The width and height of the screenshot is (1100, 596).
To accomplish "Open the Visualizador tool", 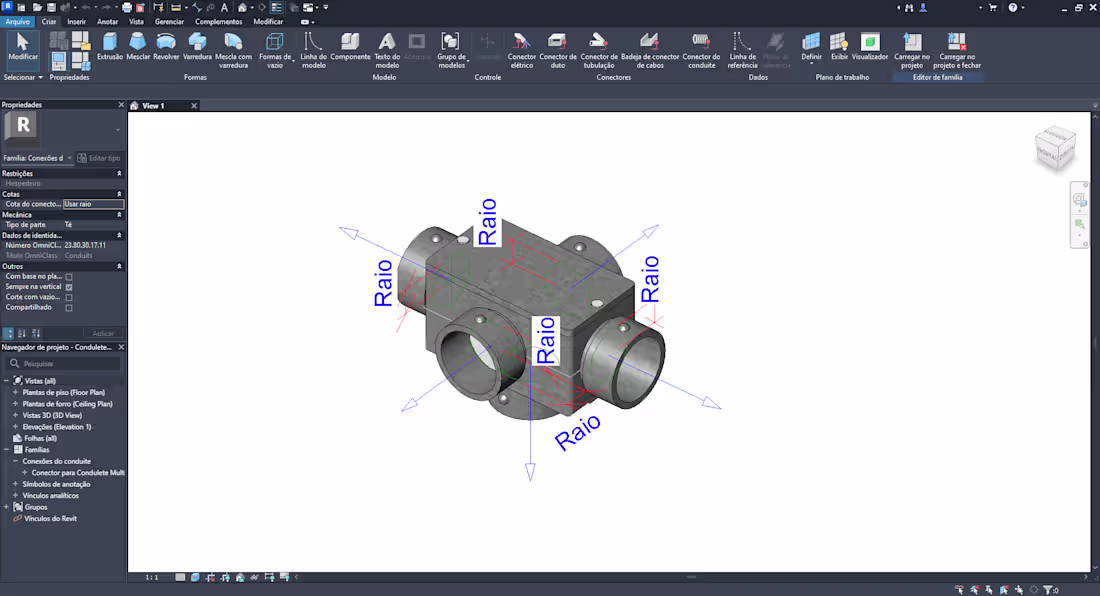I will (x=868, y=48).
